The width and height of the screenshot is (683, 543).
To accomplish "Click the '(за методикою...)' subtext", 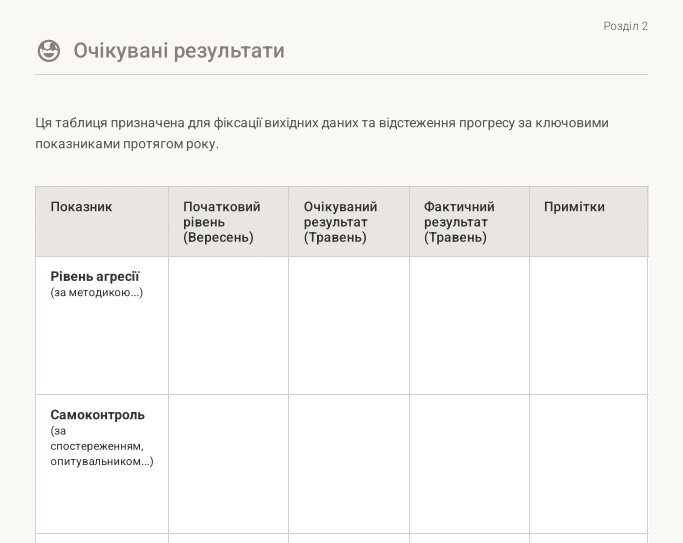I will coord(97,292).
